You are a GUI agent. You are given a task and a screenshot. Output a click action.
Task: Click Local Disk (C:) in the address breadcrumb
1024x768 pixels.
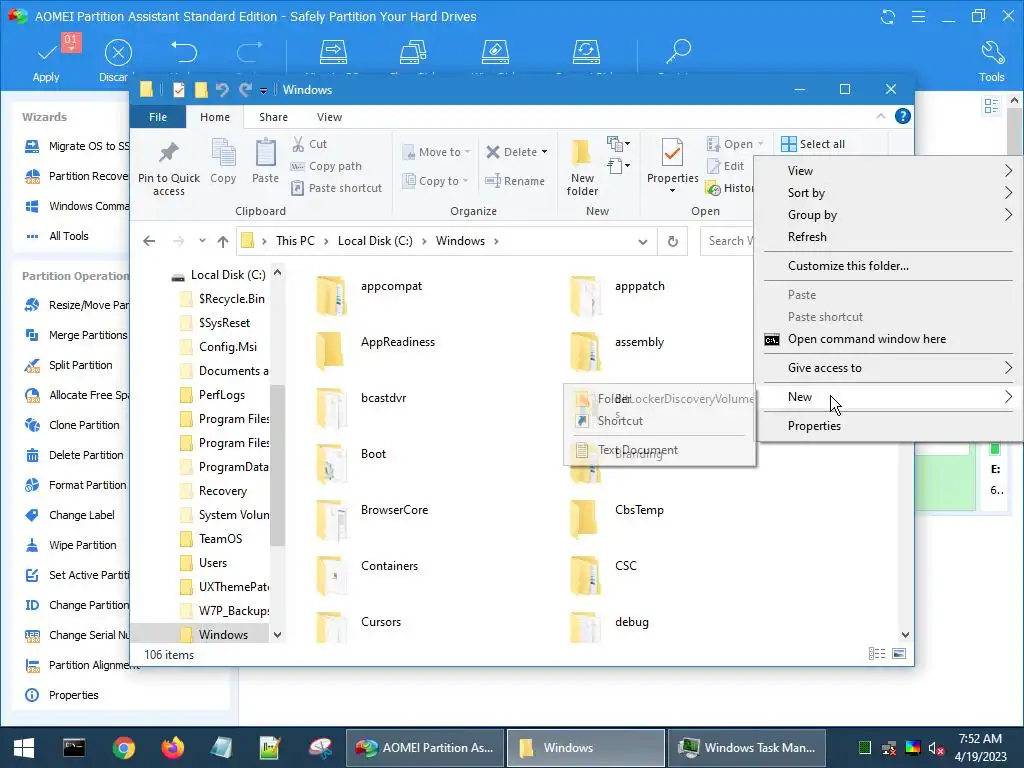[375, 241]
